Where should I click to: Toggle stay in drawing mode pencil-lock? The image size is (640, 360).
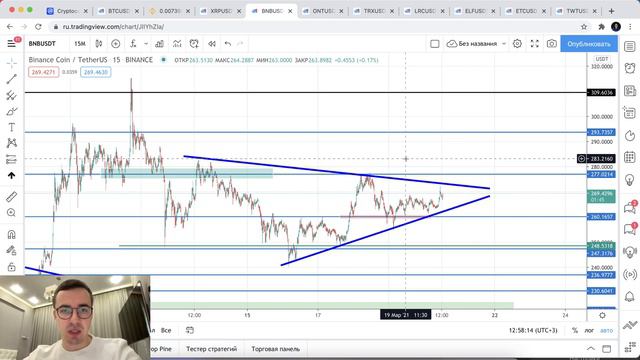(x=11, y=250)
